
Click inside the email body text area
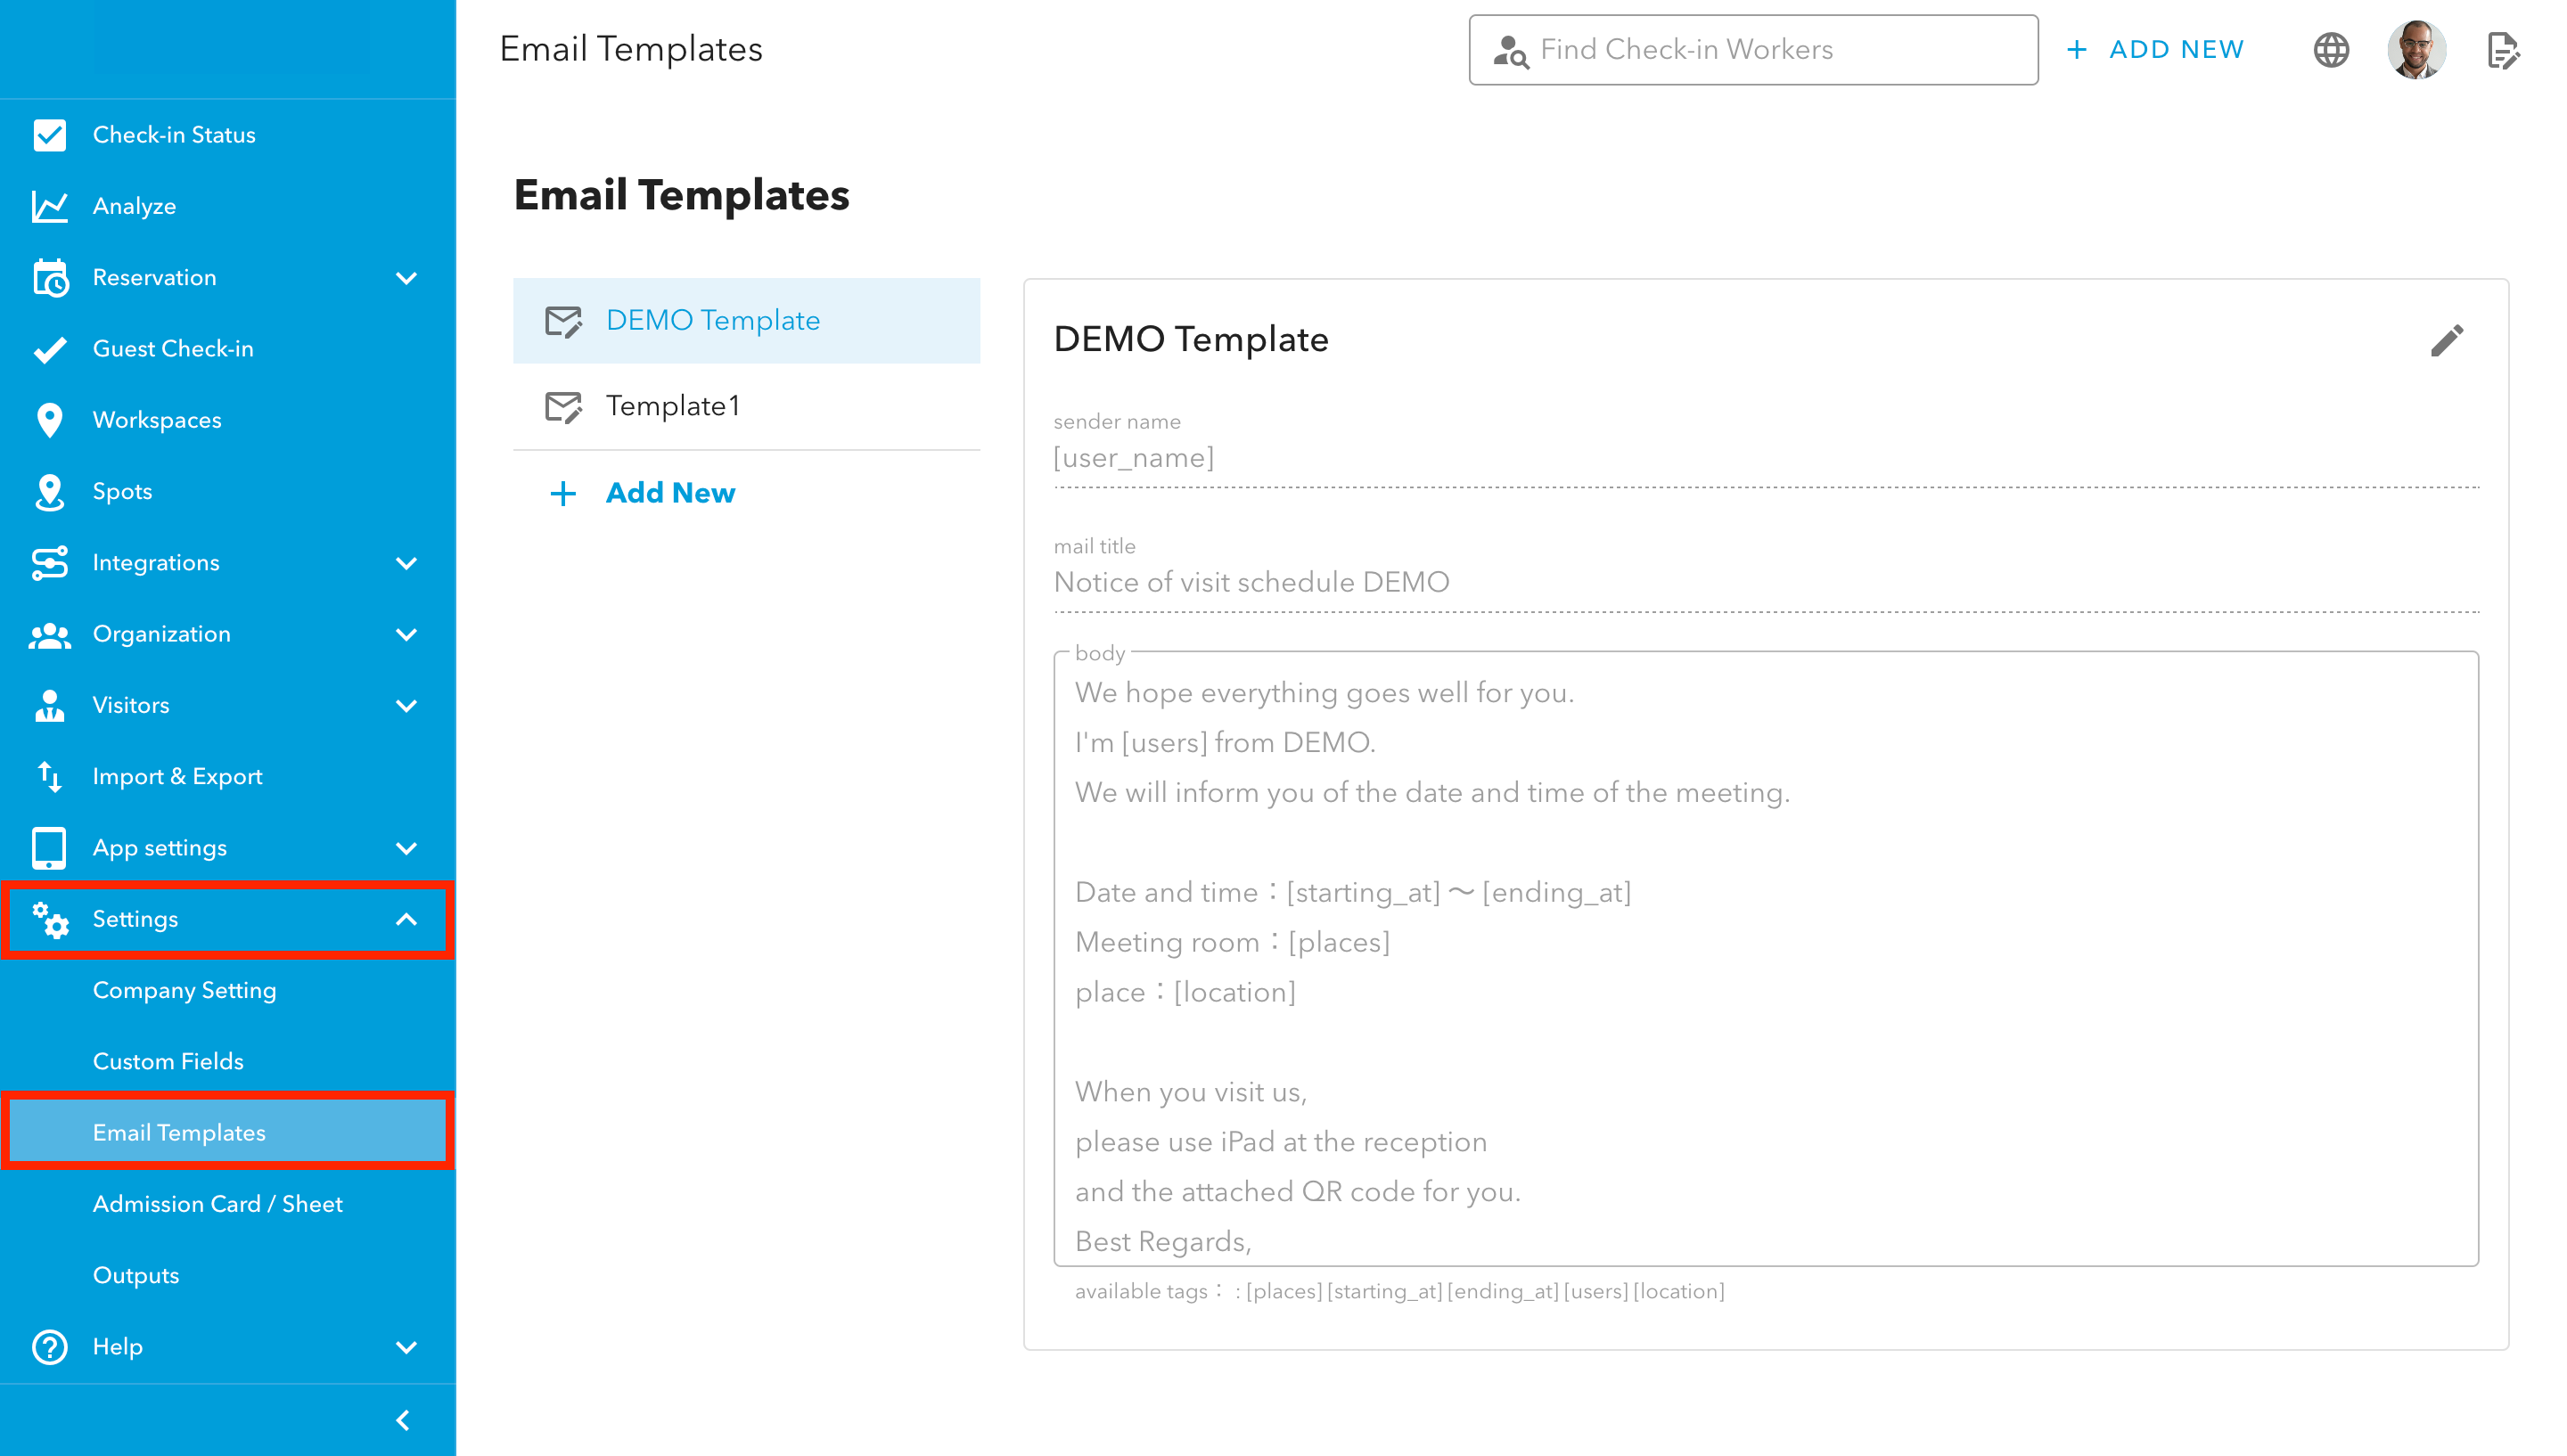pyautogui.click(x=1765, y=958)
